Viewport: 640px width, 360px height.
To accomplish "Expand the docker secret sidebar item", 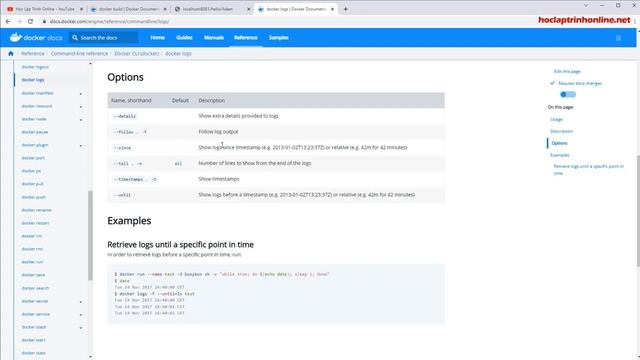I will pyautogui.click(x=81, y=302).
